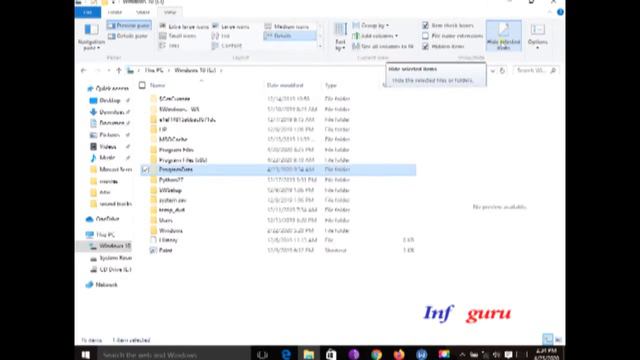Expand the layout gallery more arrow
Image resolution: width=640 pixels, height=360 pixels.
[320, 46]
